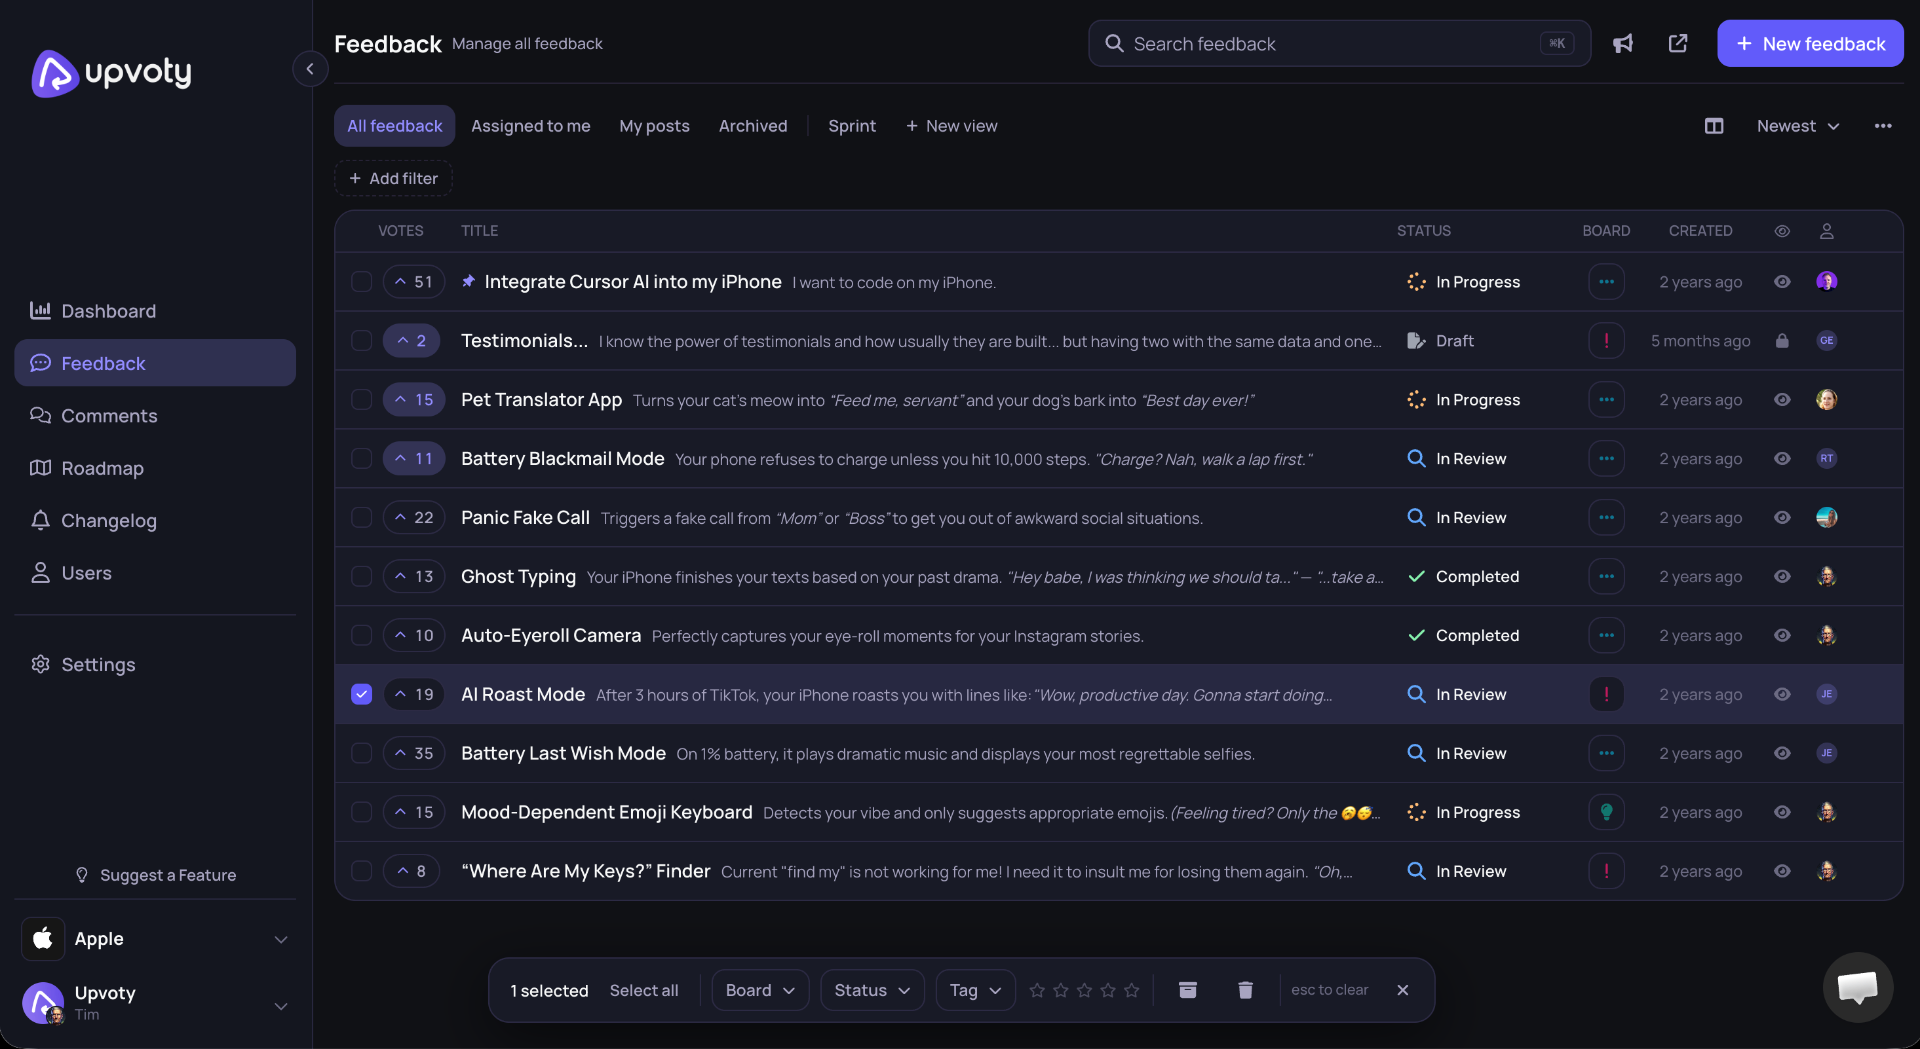This screenshot has width=1920, height=1049.
Task: Open the Status dropdown in bulk bar
Action: (872, 990)
